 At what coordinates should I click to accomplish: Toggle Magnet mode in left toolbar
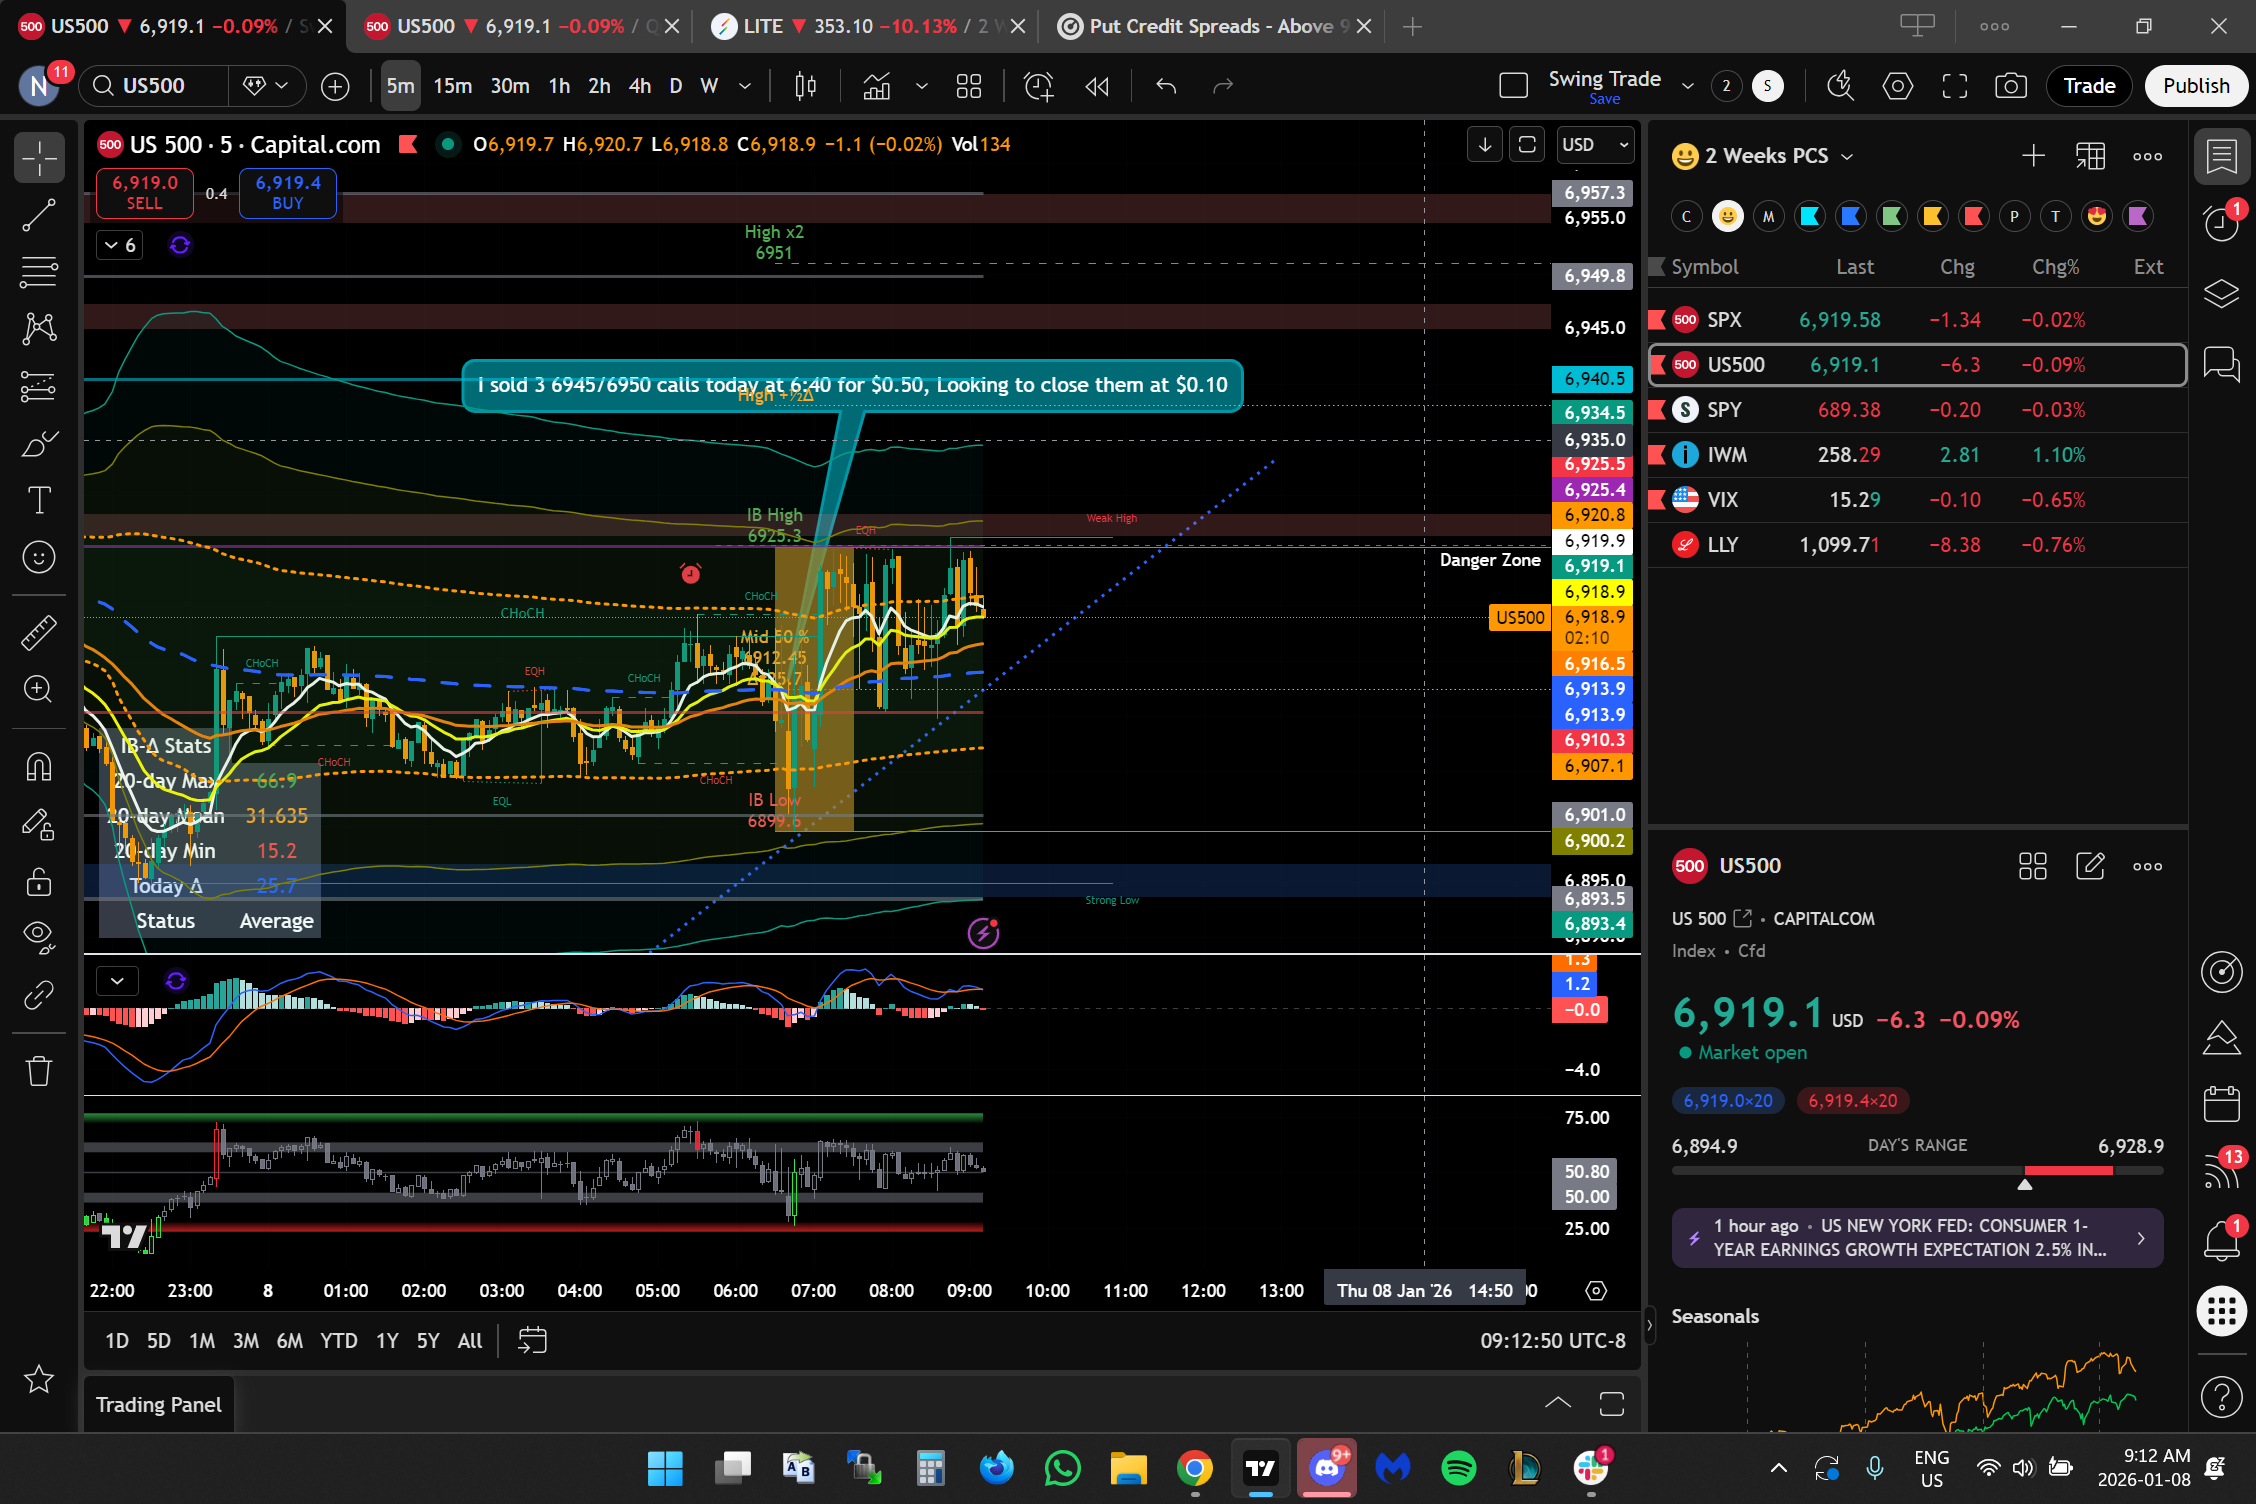39,767
